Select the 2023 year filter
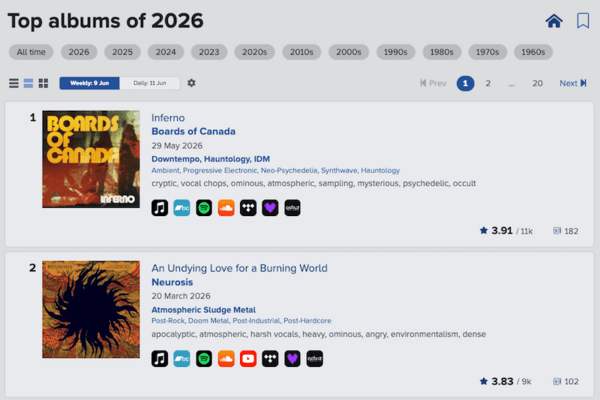The width and height of the screenshot is (600, 400). pyautogui.click(x=209, y=52)
